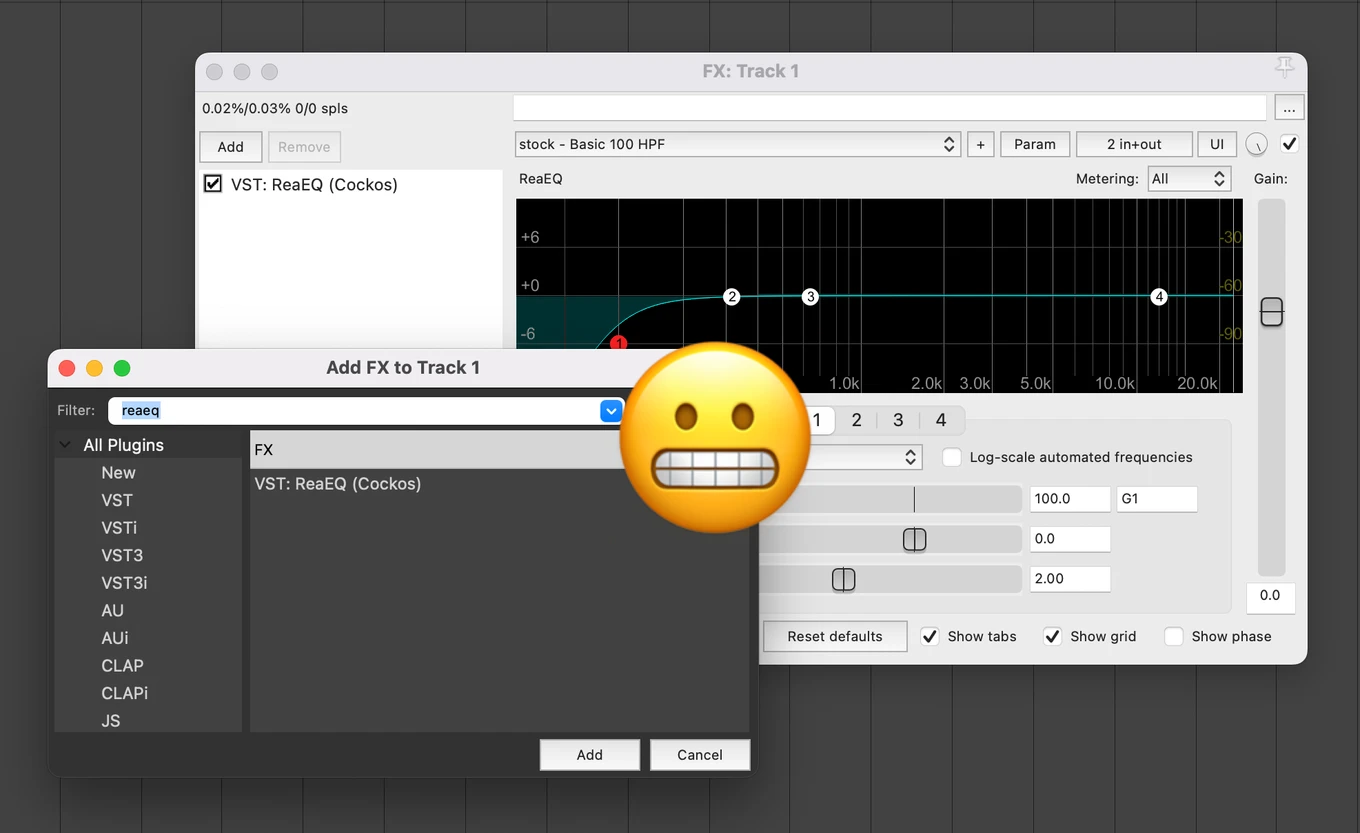Click the wet/dry mix knob

click(1256, 145)
